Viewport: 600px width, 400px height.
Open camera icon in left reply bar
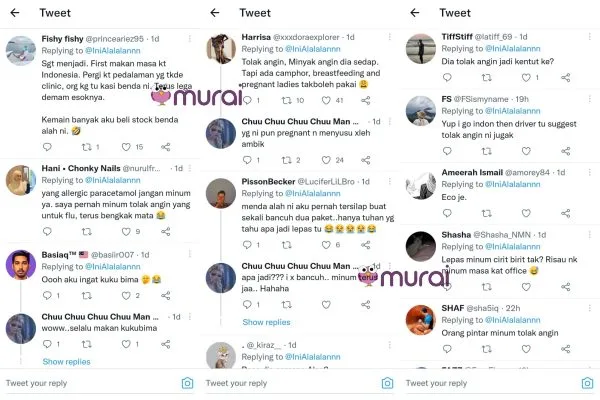pos(188,383)
